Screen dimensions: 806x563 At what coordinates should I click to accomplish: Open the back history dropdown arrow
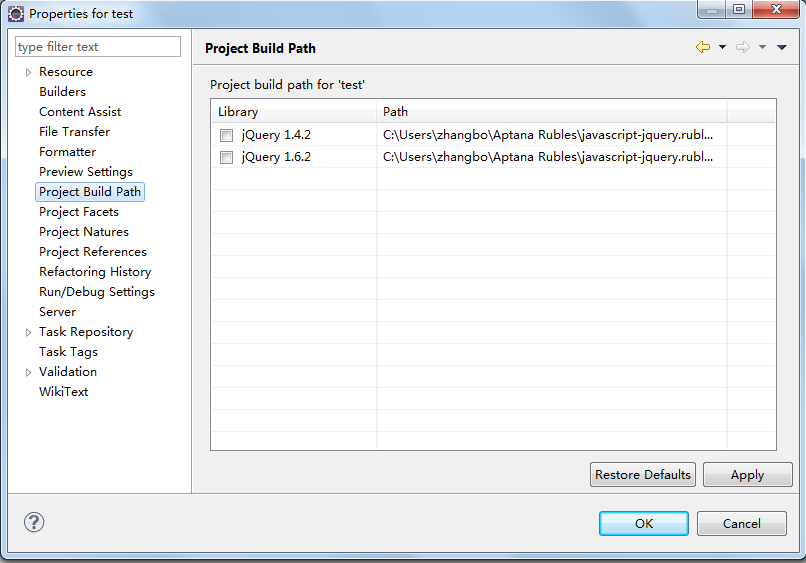[722, 47]
